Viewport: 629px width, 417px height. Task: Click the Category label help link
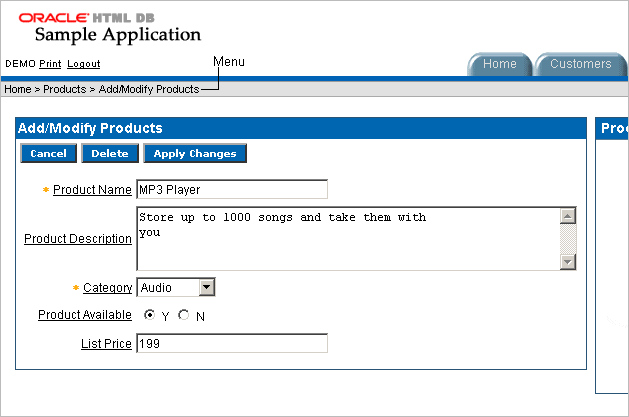coord(107,288)
